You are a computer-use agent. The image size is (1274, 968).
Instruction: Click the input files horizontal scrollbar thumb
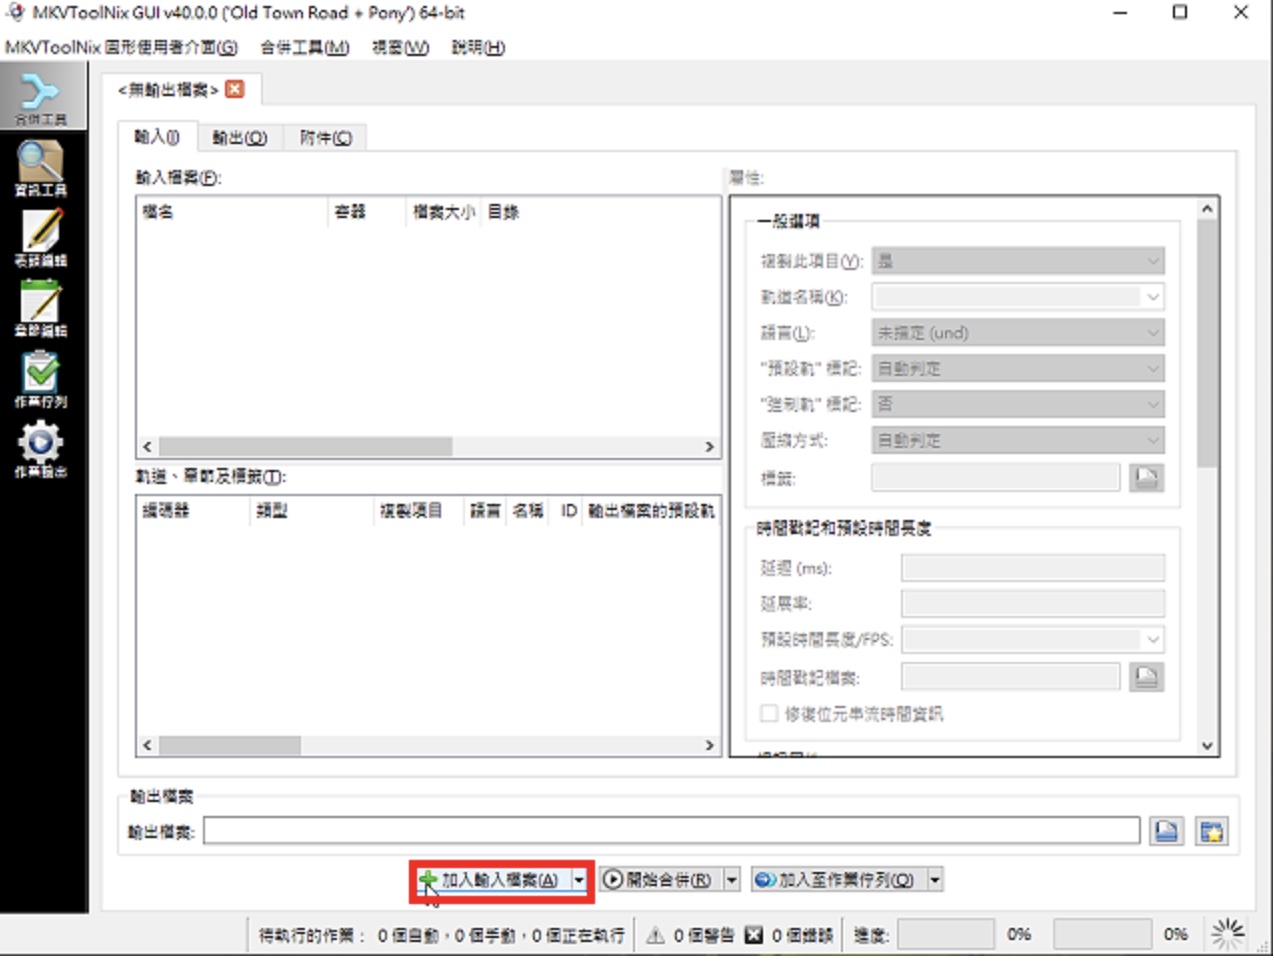click(305, 446)
